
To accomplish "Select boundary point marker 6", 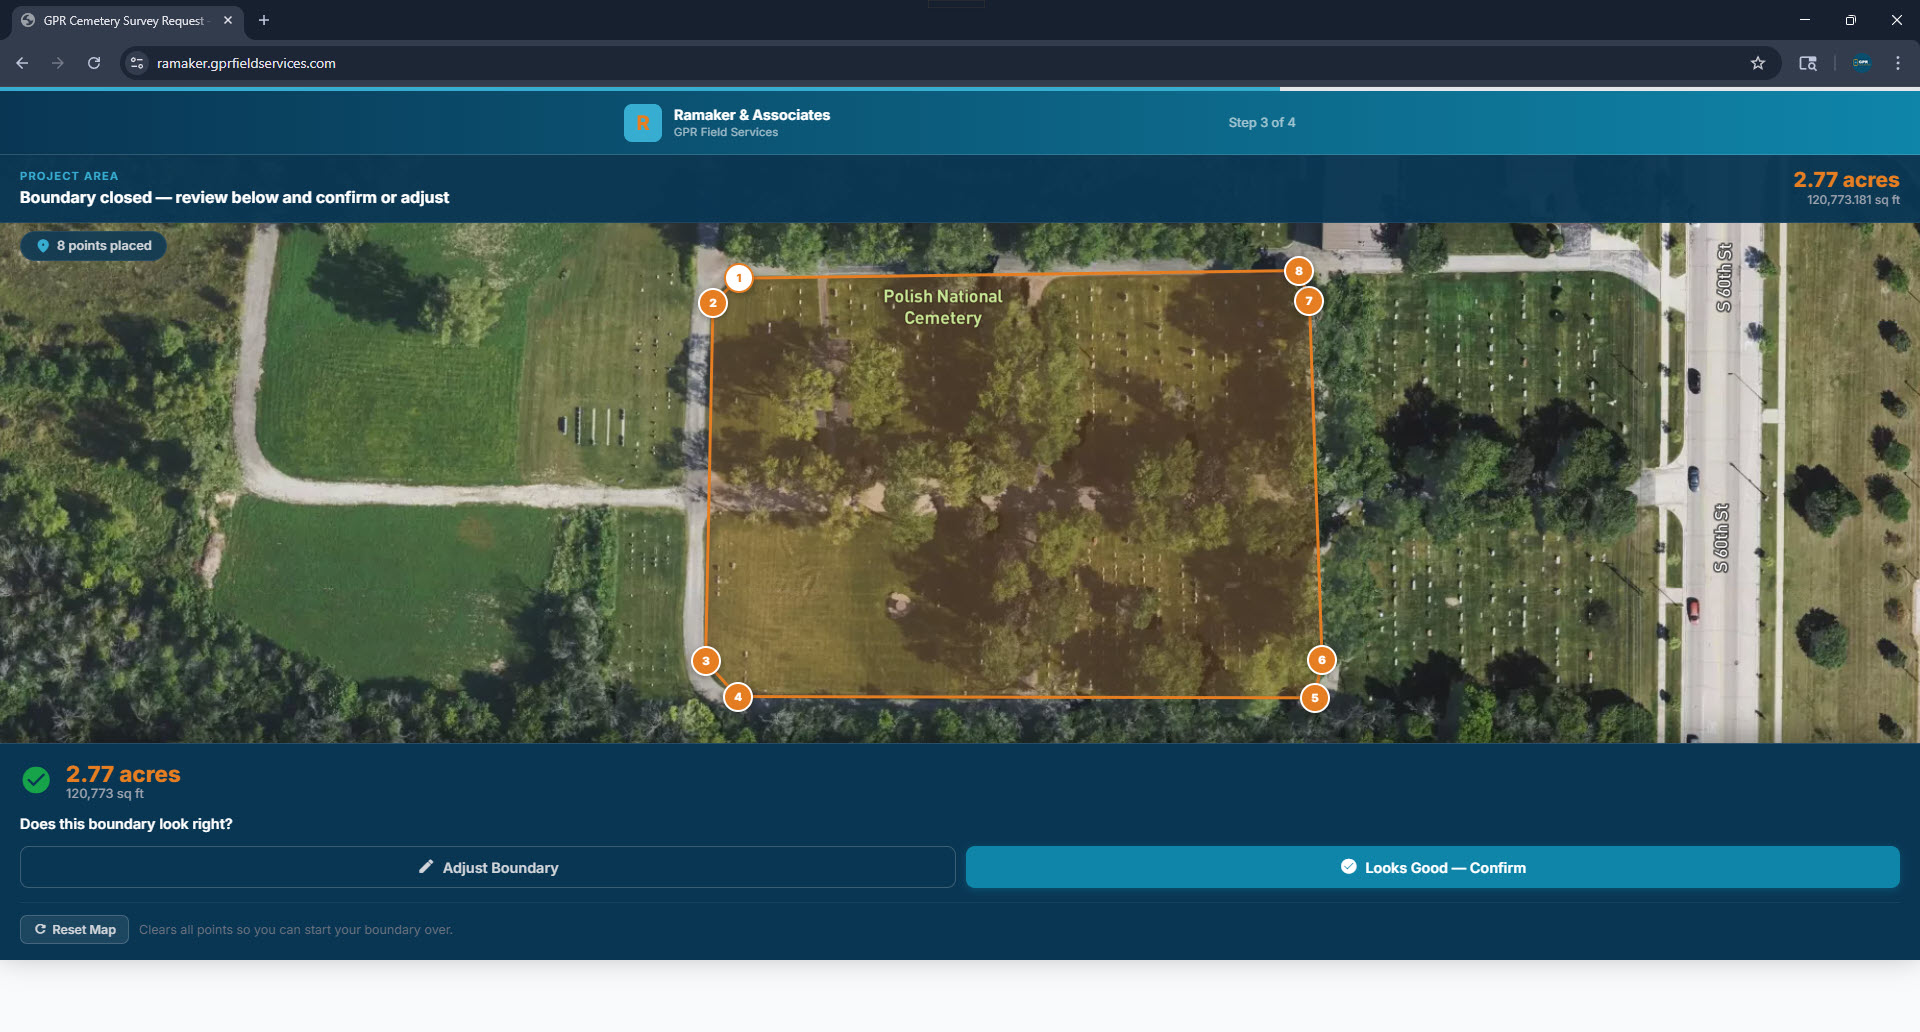I will point(1322,660).
